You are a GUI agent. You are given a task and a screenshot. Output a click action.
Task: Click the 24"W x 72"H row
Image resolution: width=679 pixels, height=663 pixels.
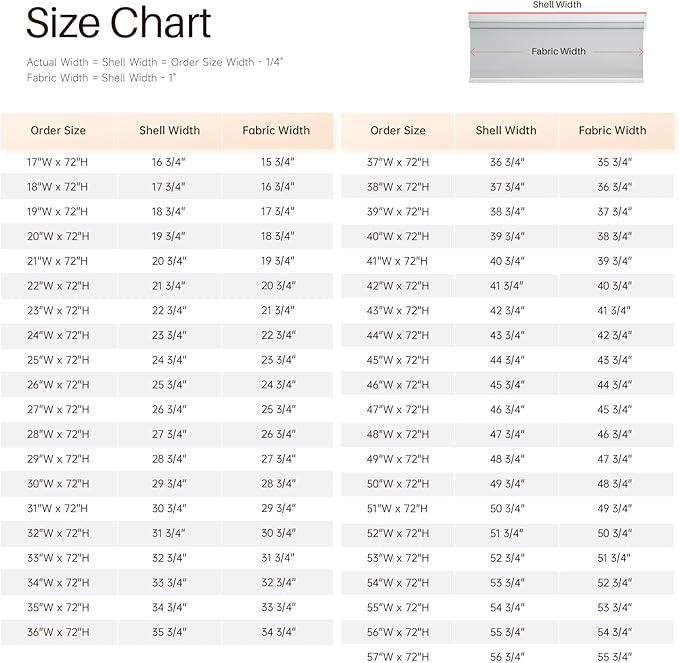click(167, 336)
